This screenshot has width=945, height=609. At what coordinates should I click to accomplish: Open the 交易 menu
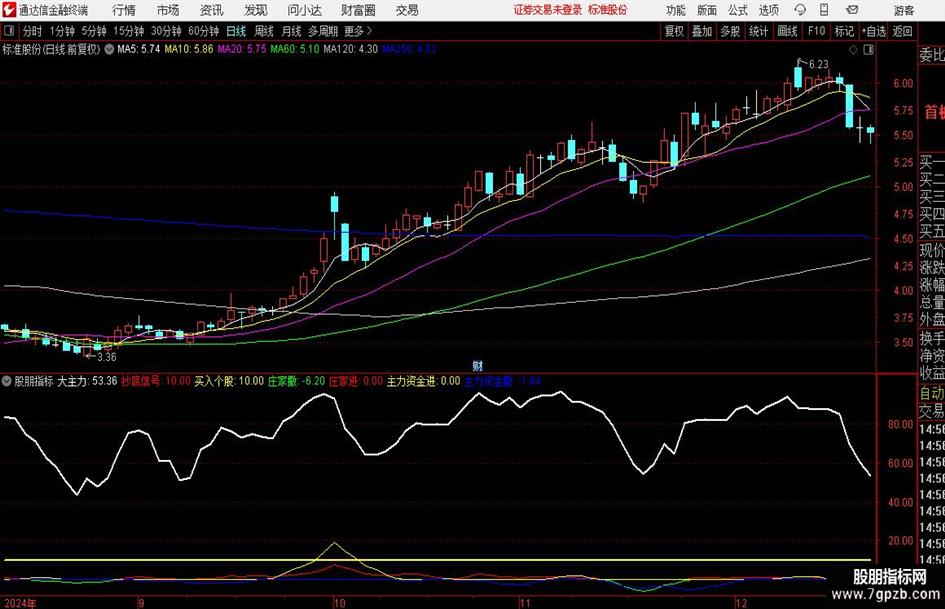point(407,10)
